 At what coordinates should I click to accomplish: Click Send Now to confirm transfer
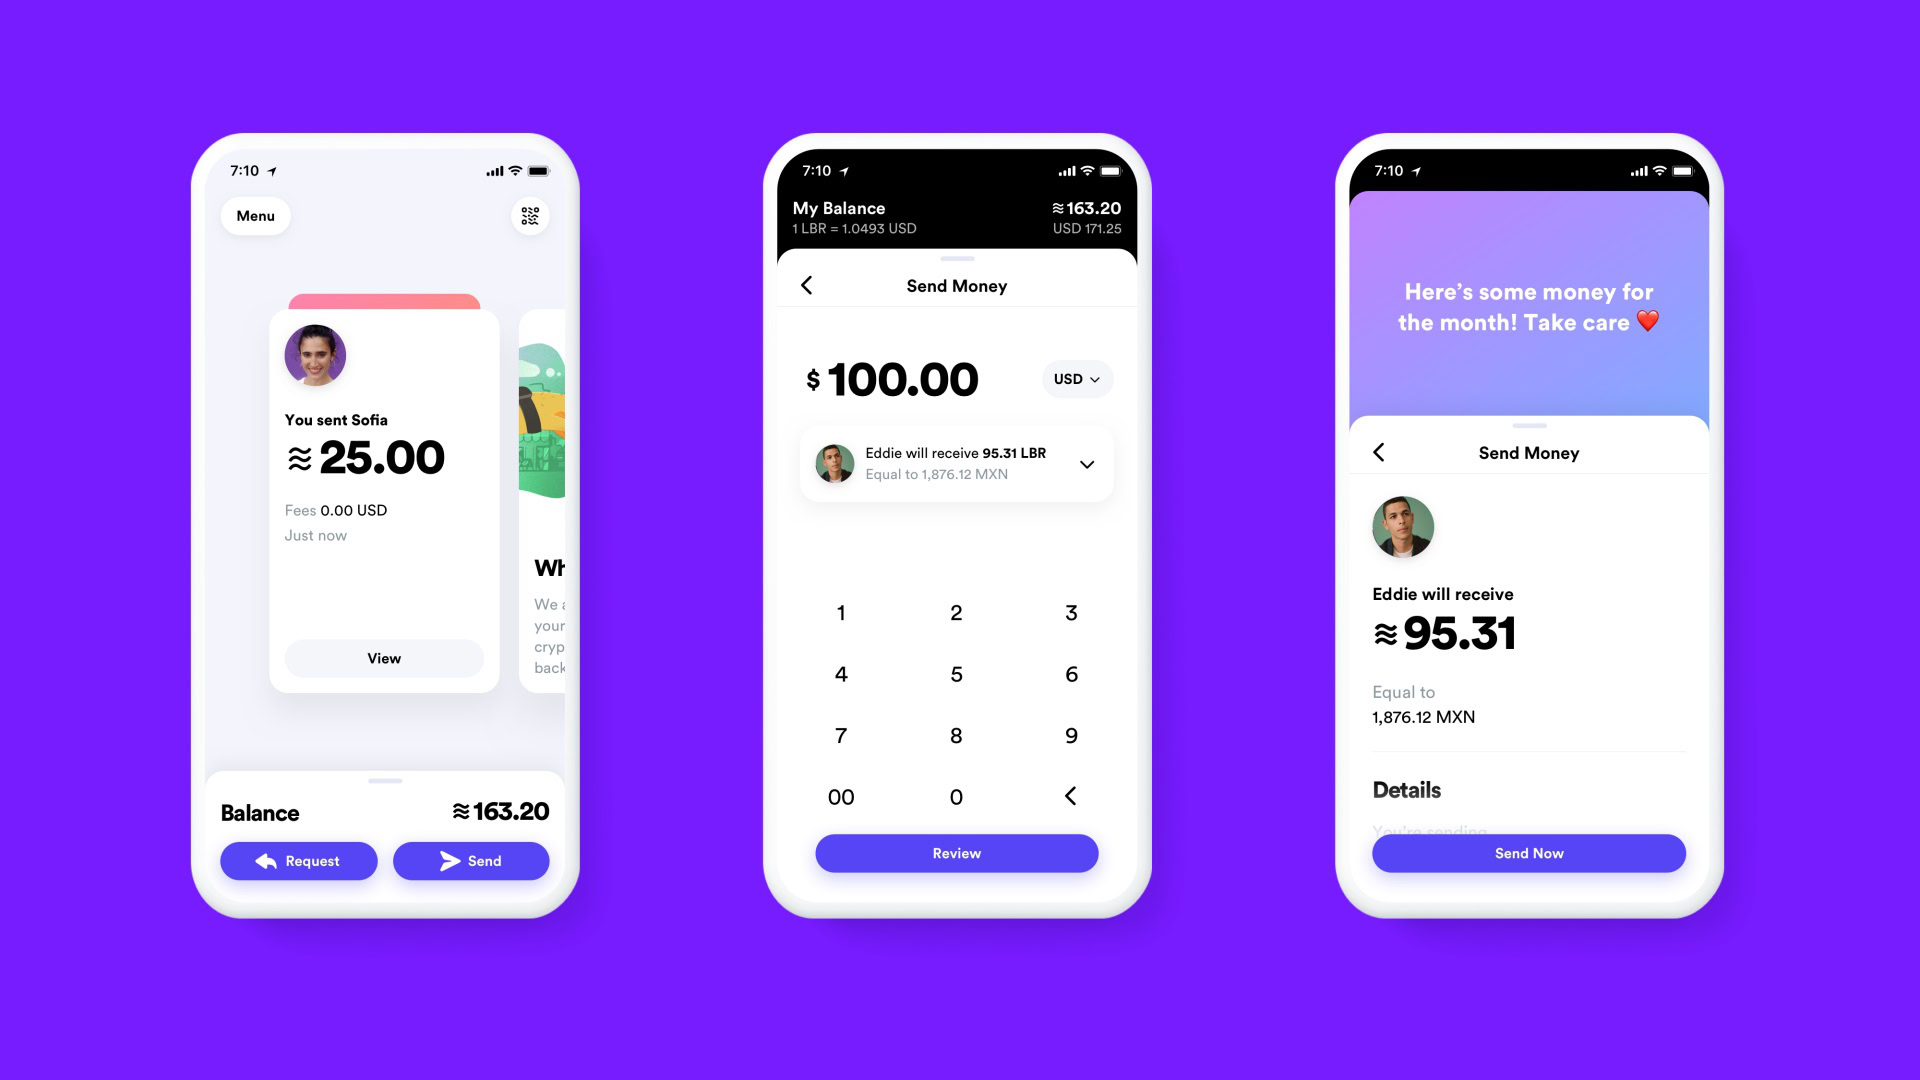(x=1527, y=853)
